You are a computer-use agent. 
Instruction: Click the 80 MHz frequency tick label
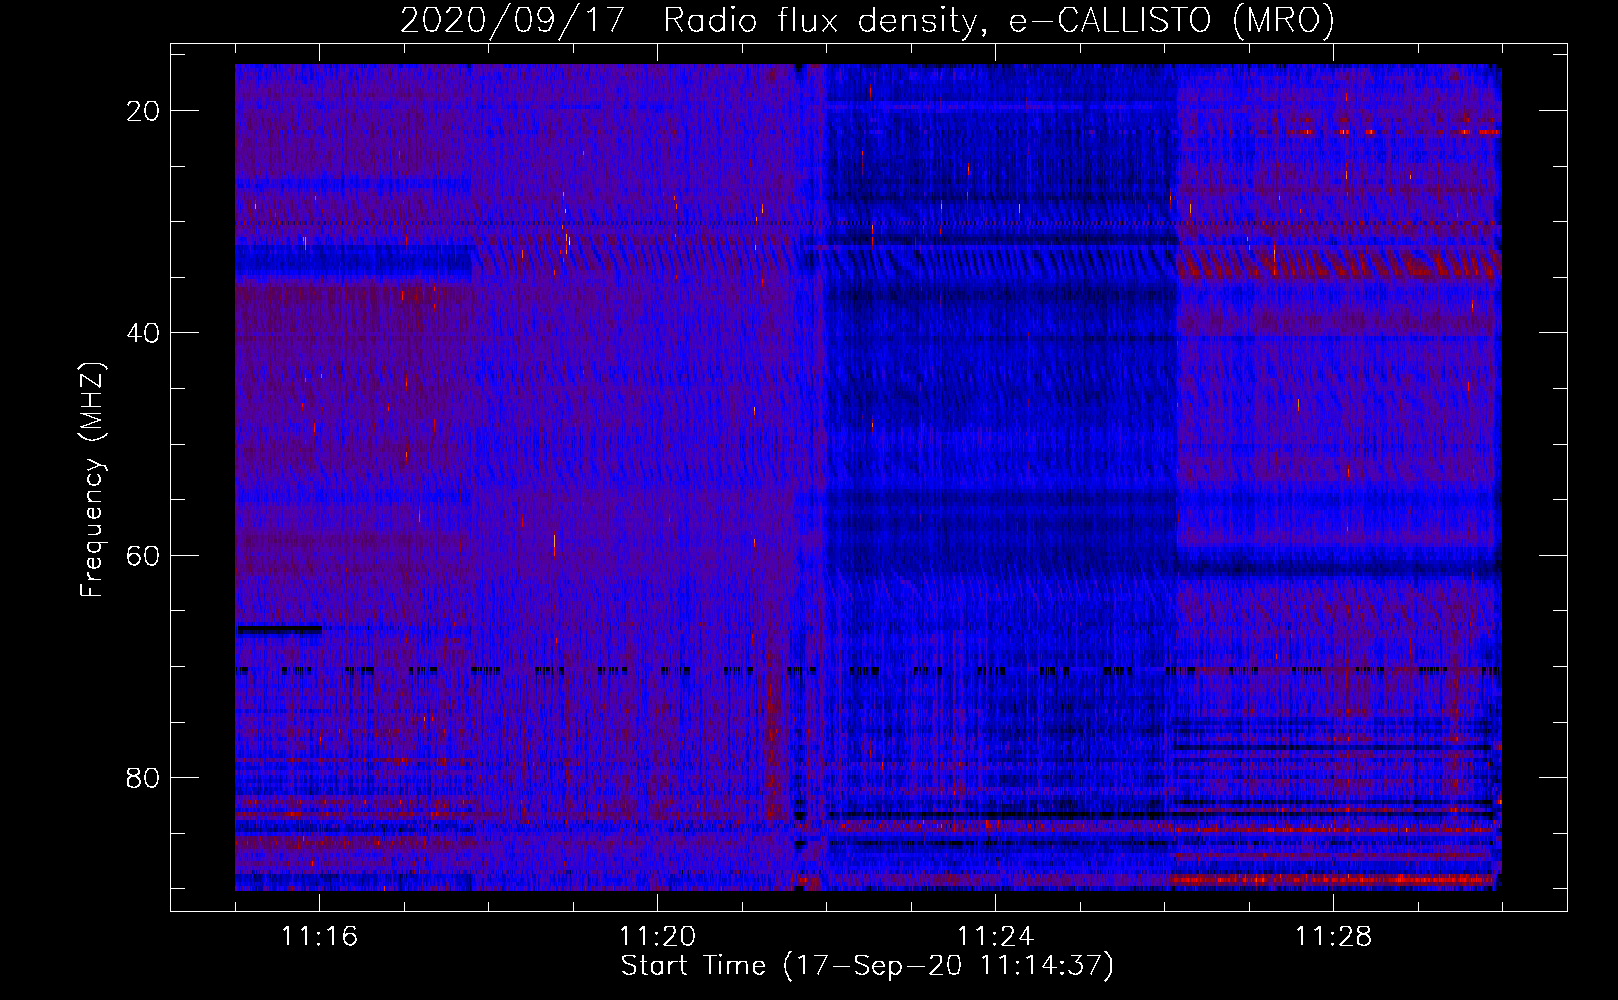click(143, 777)
